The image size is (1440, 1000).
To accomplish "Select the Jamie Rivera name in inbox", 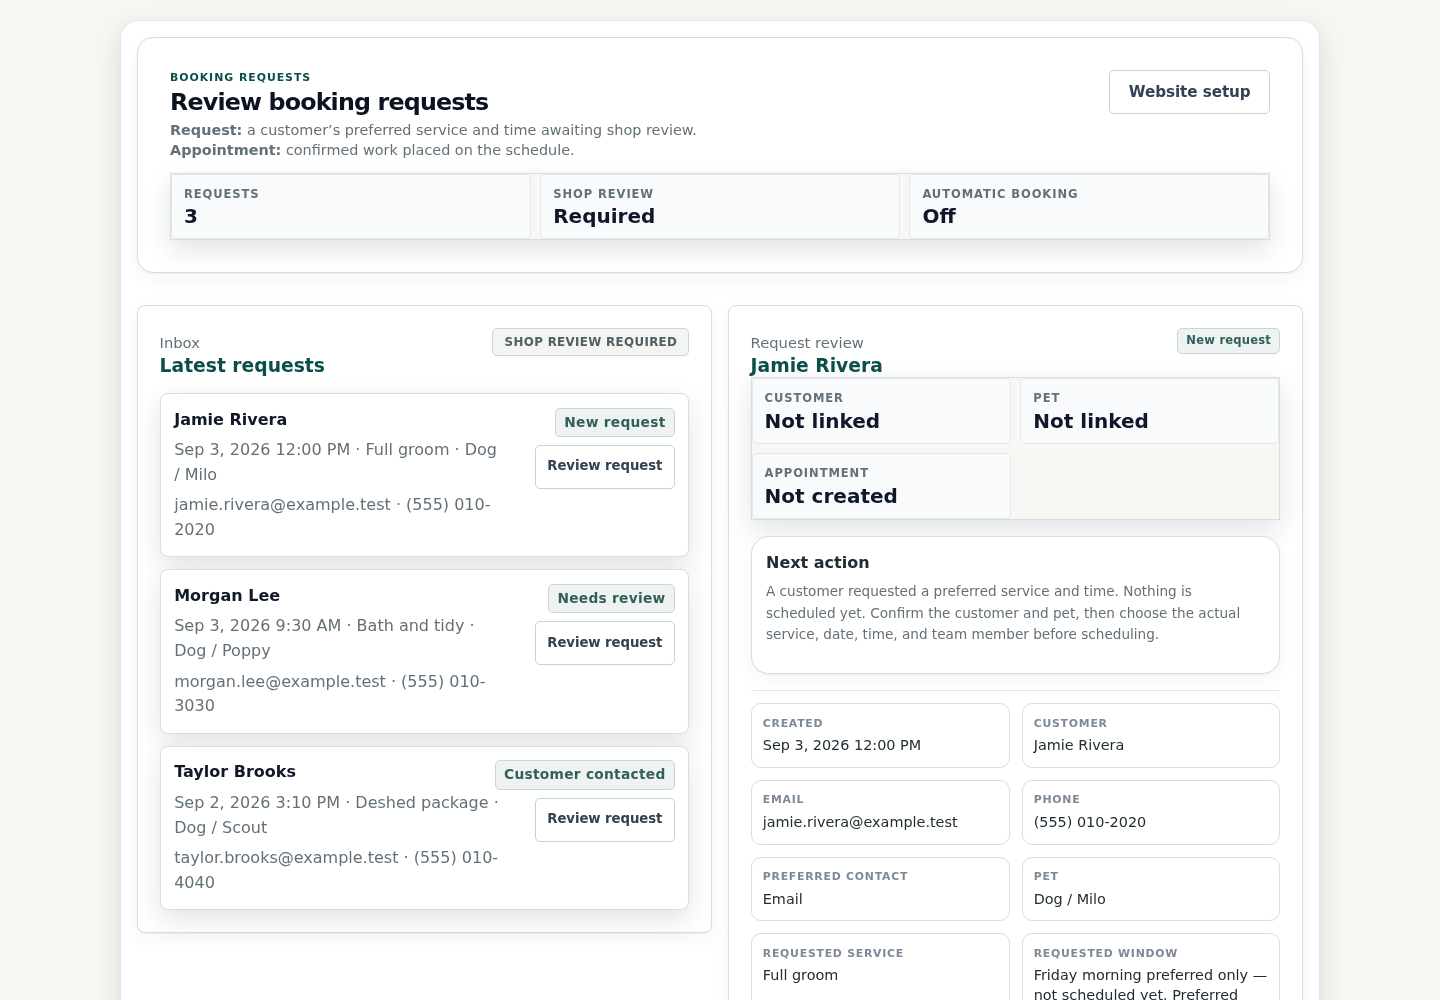I will tap(231, 420).
